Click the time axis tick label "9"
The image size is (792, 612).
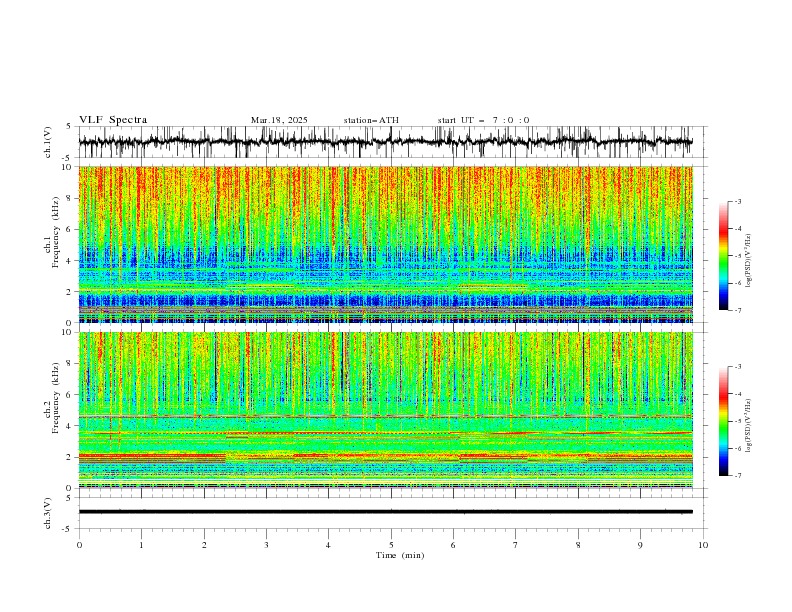[640, 545]
